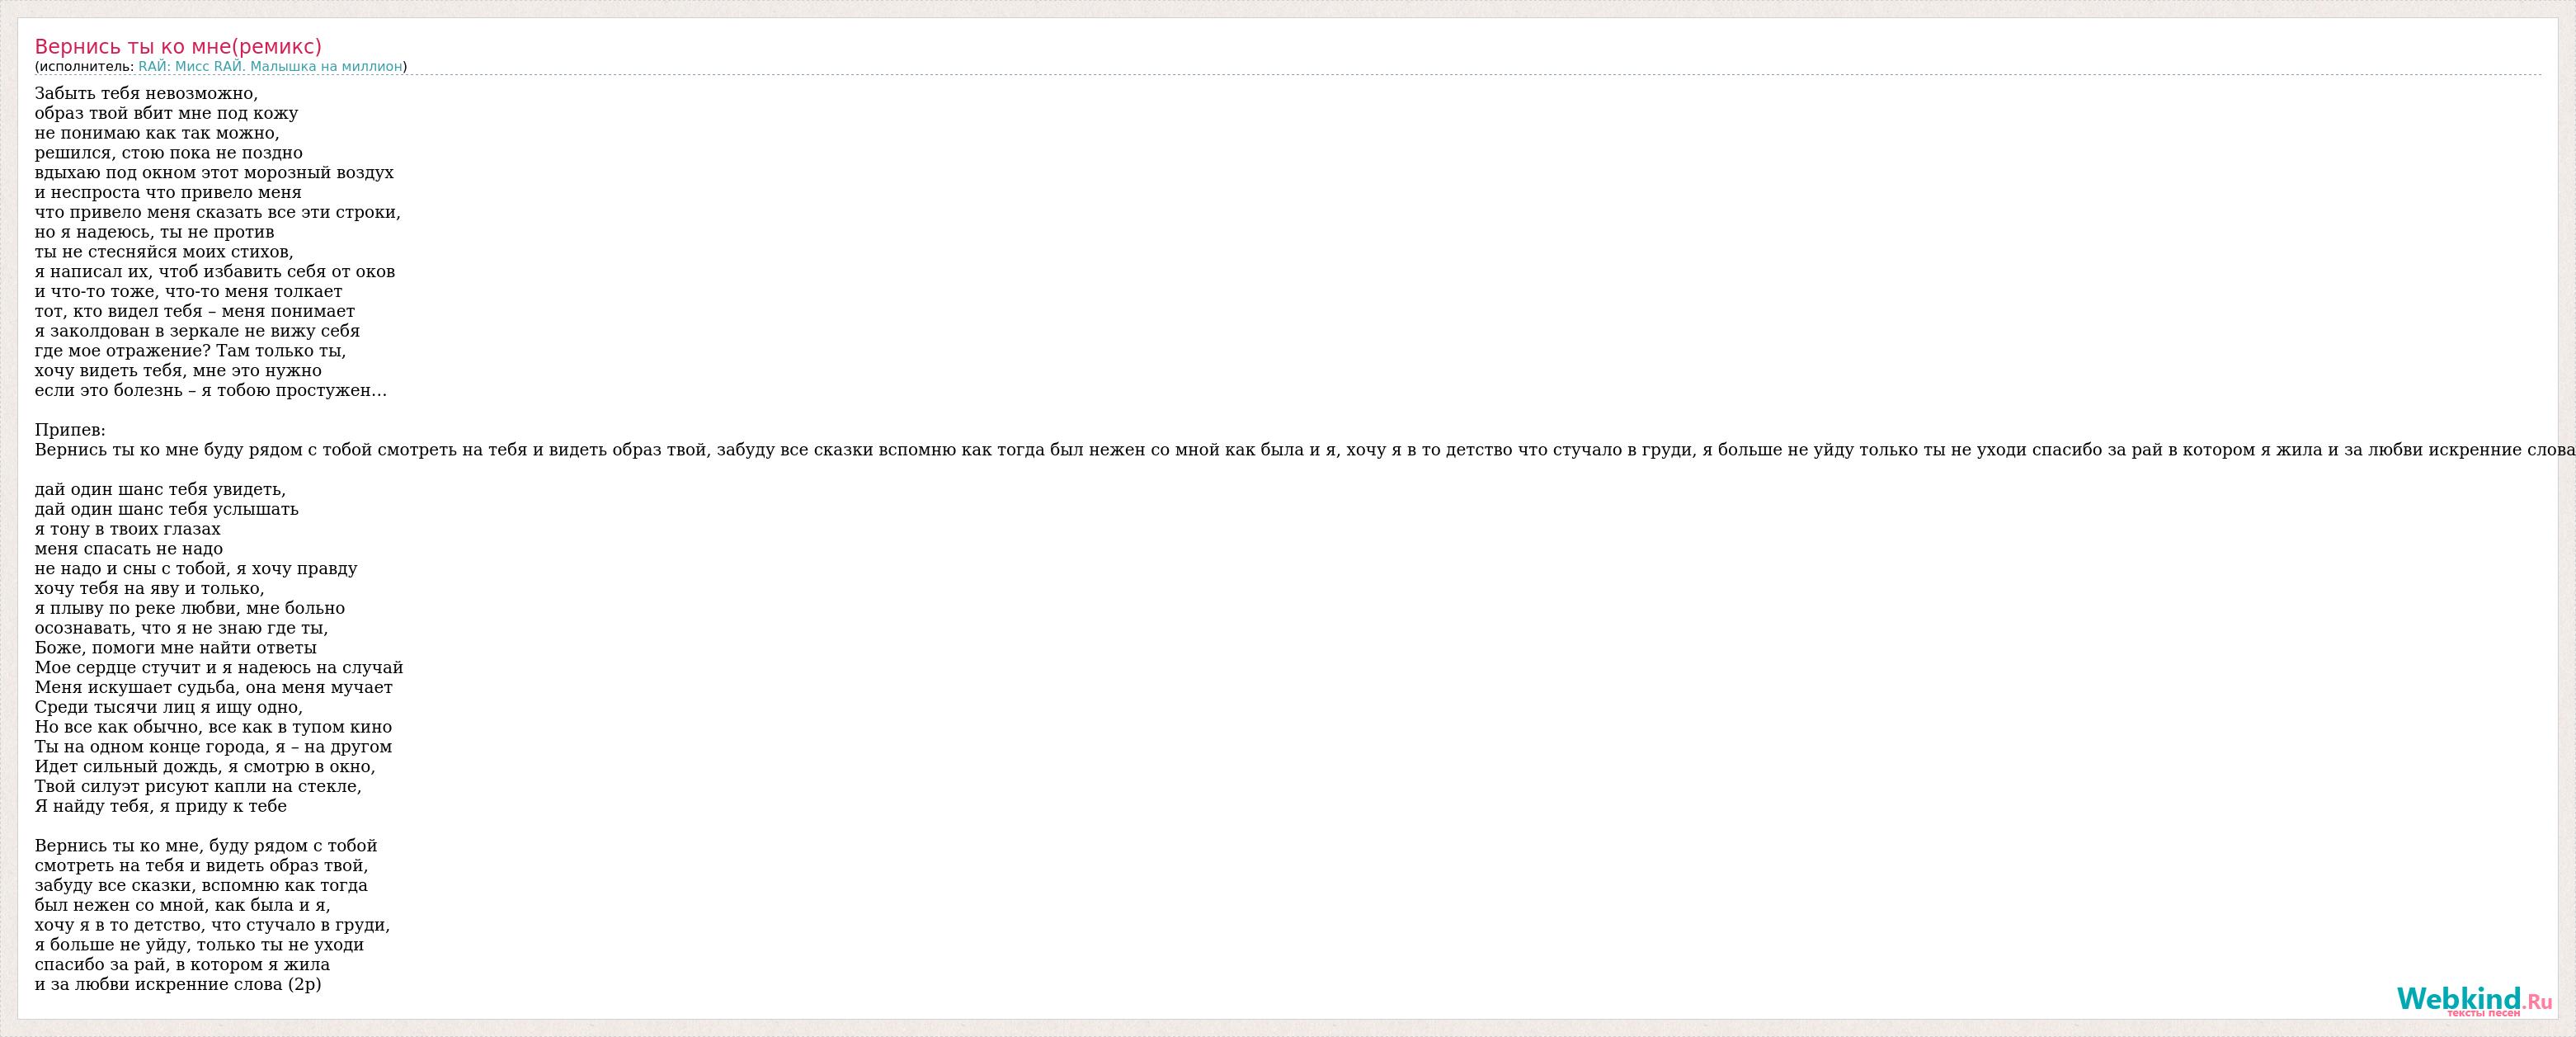The image size is (2576, 1037).
Task: Click line 'Я найду тебя, я приду к тебе'
Action: point(161,806)
